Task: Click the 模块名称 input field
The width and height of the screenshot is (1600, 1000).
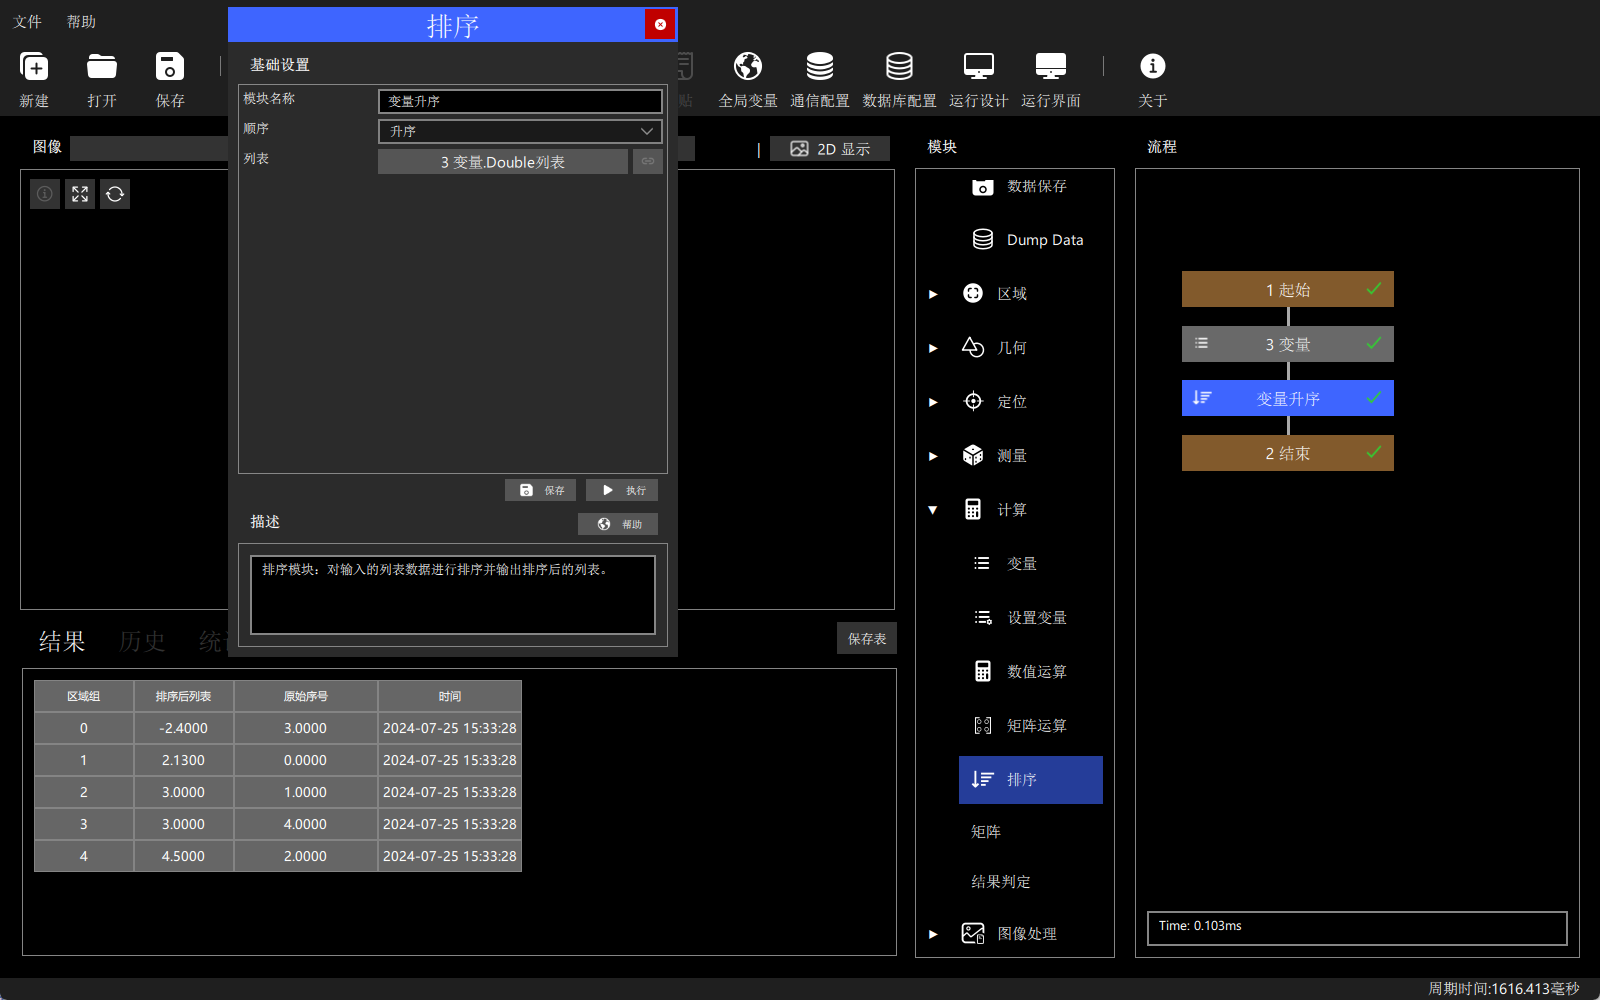Action: [520, 101]
